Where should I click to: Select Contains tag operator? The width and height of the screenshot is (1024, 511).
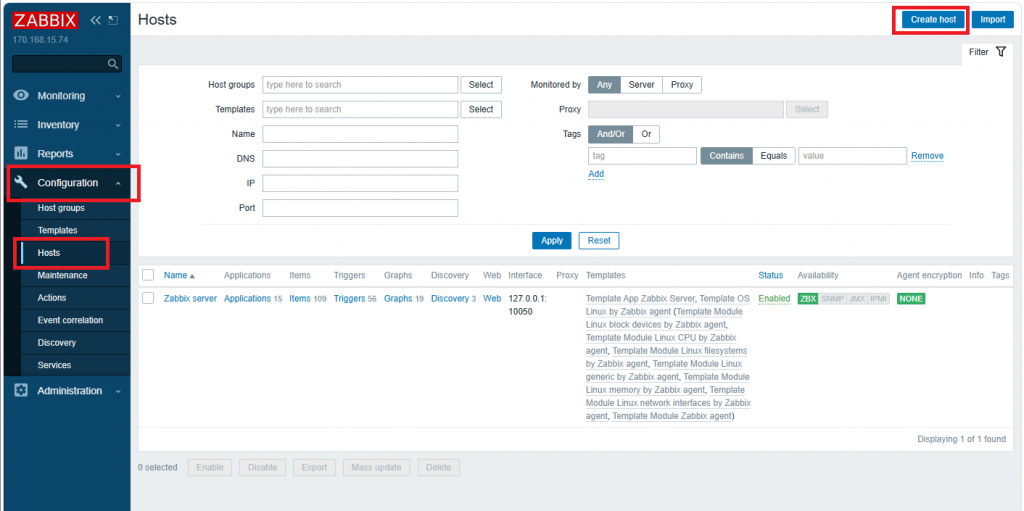pyautogui.click(x=726, y=156)
